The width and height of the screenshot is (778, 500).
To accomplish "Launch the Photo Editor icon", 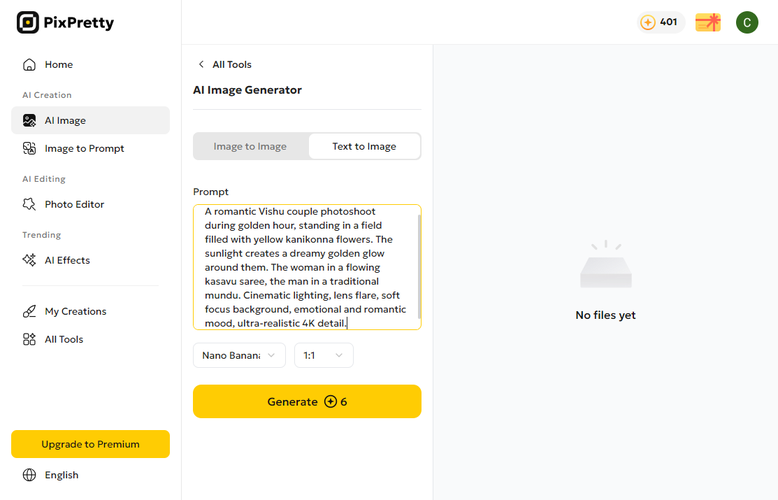I will (29, 205).
